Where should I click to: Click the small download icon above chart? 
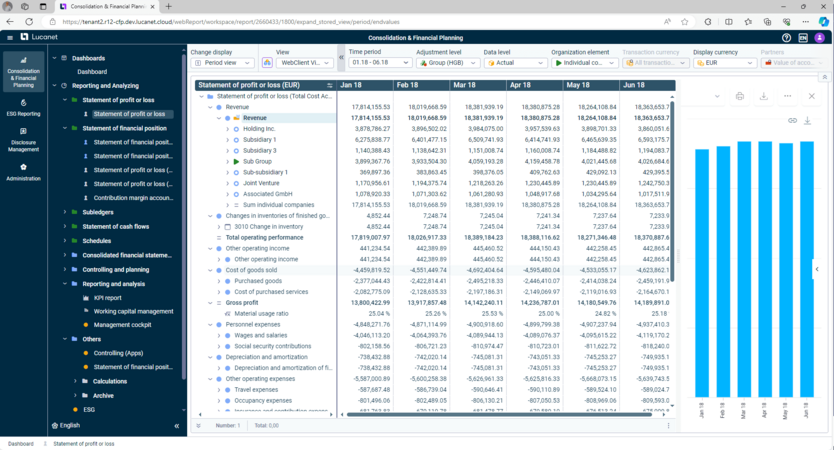[x=807, y=121]
